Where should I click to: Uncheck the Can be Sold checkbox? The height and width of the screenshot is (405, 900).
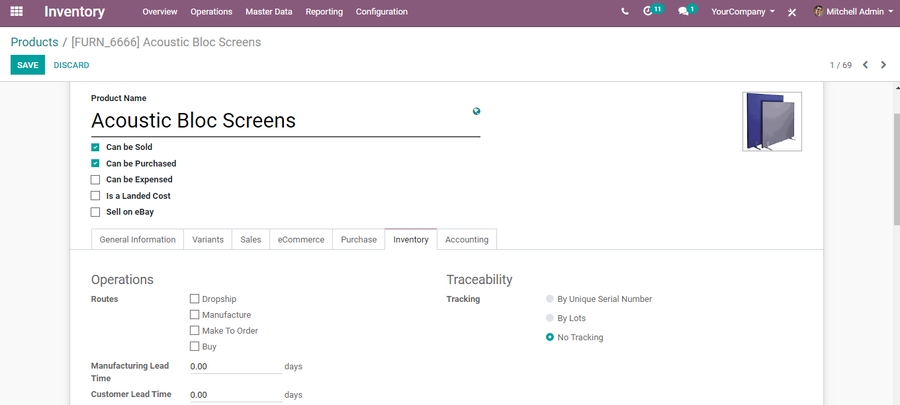[x=96, y=147]
